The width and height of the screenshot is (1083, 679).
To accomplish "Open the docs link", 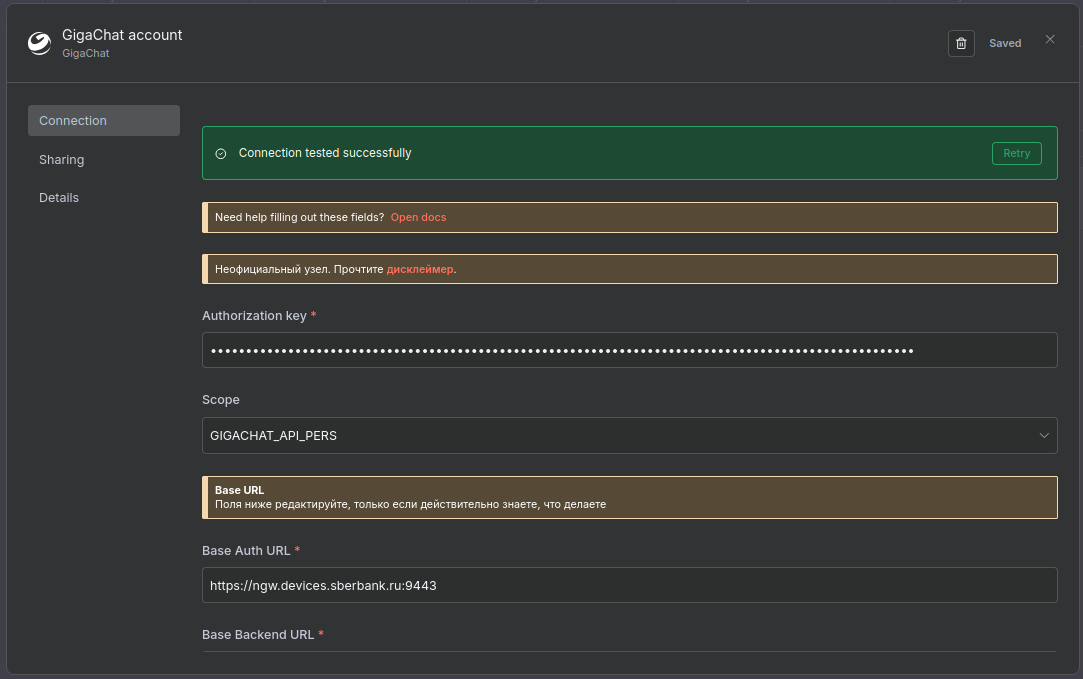I will pyautogui.click(x=419, y=218).
